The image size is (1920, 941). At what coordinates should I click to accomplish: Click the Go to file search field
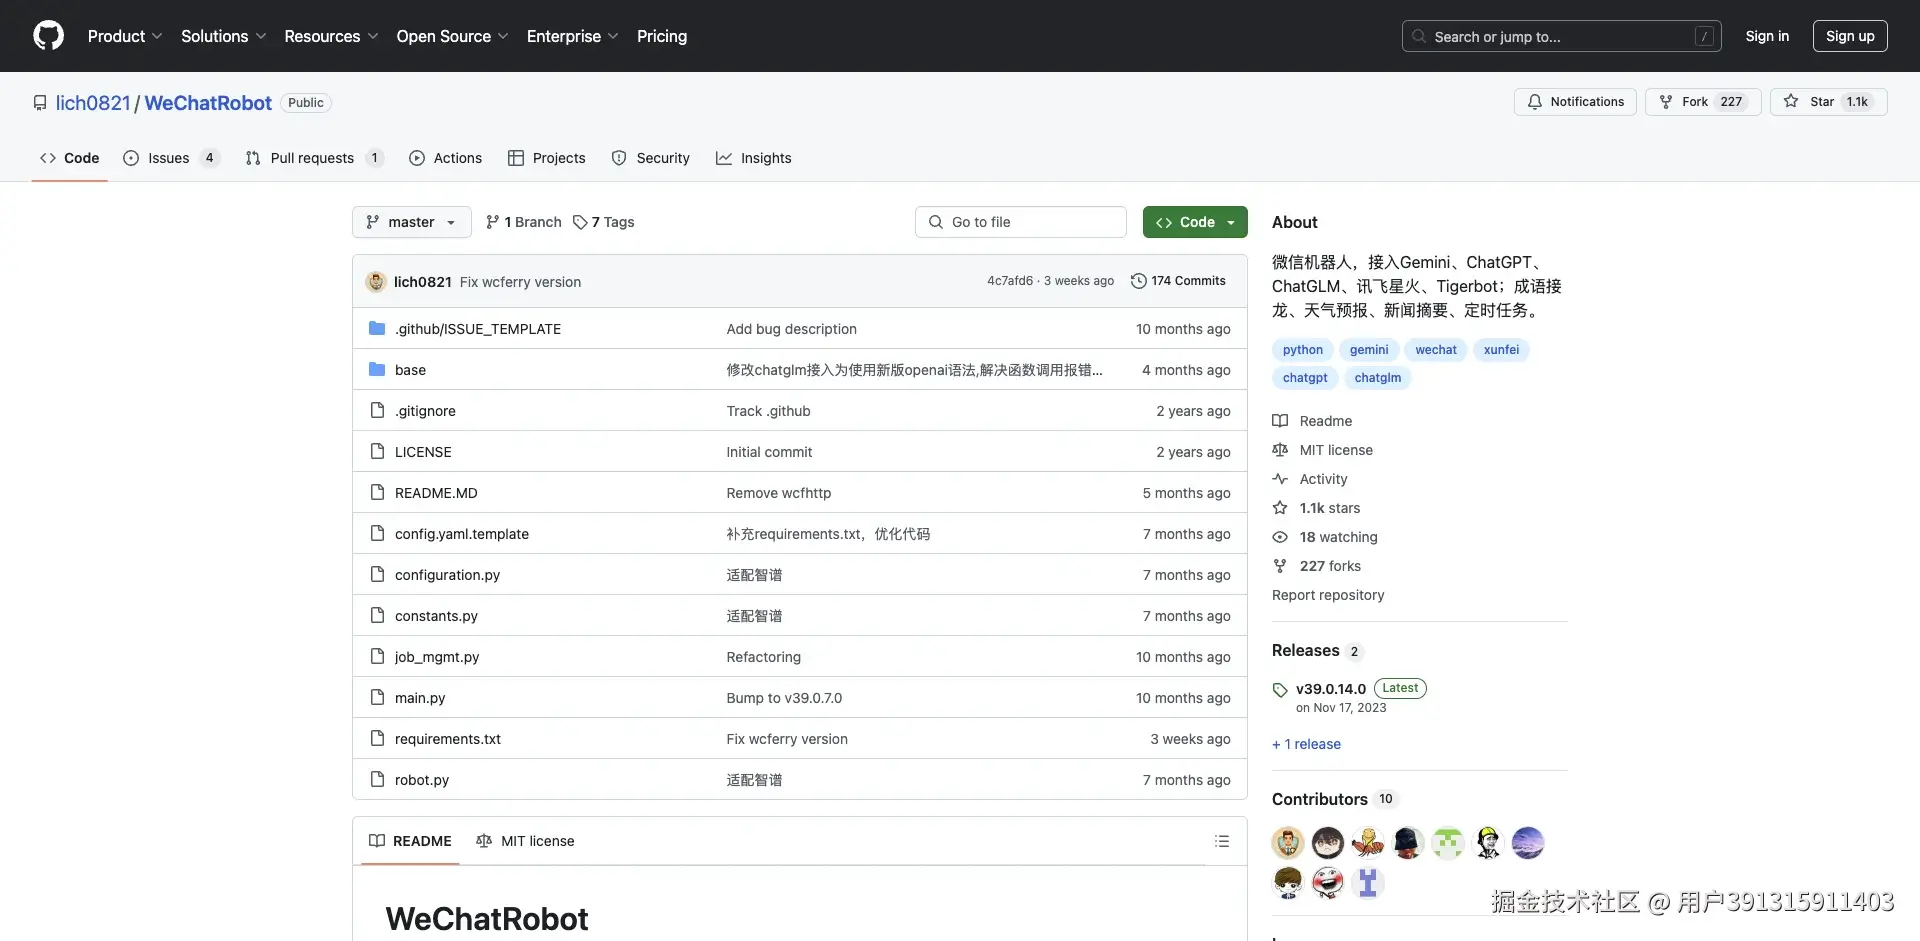(1020, 221)
